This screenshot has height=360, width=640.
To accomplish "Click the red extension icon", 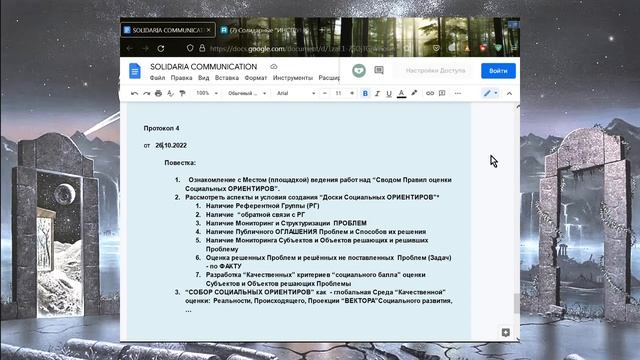I will click(483, 48).
